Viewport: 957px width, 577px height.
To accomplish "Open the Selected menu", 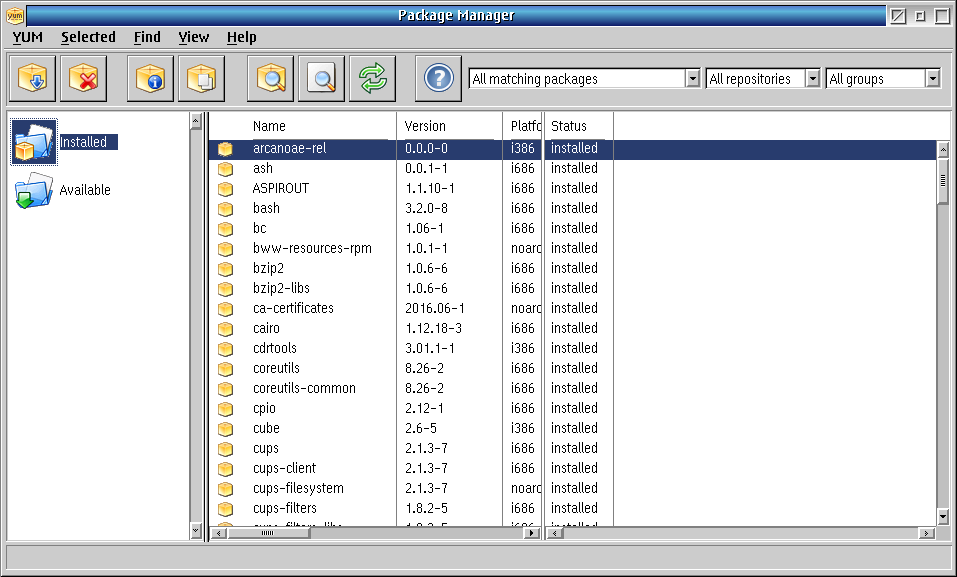I will 88,37.
